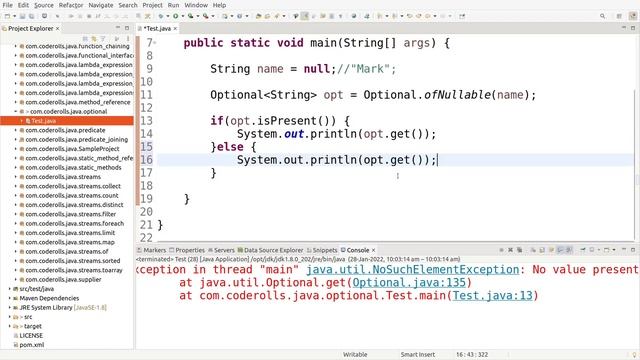Click the Open Type folder icon in toolbar
The height and width of the screenshot is (360, 640).
258,16
